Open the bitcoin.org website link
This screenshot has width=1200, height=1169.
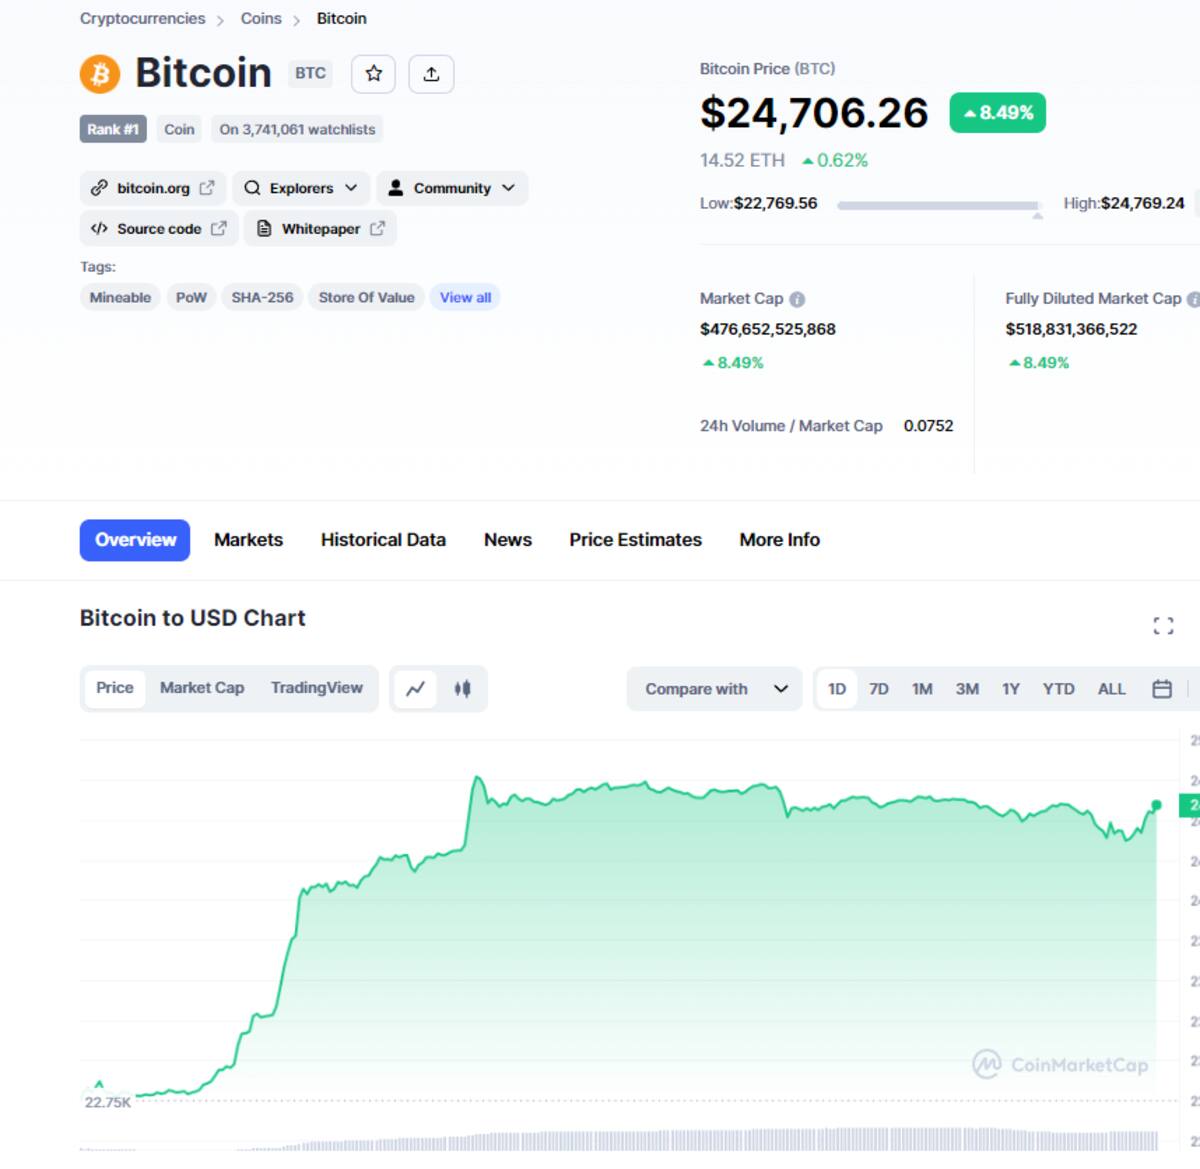pyautogui.click(x=152, y=188)
